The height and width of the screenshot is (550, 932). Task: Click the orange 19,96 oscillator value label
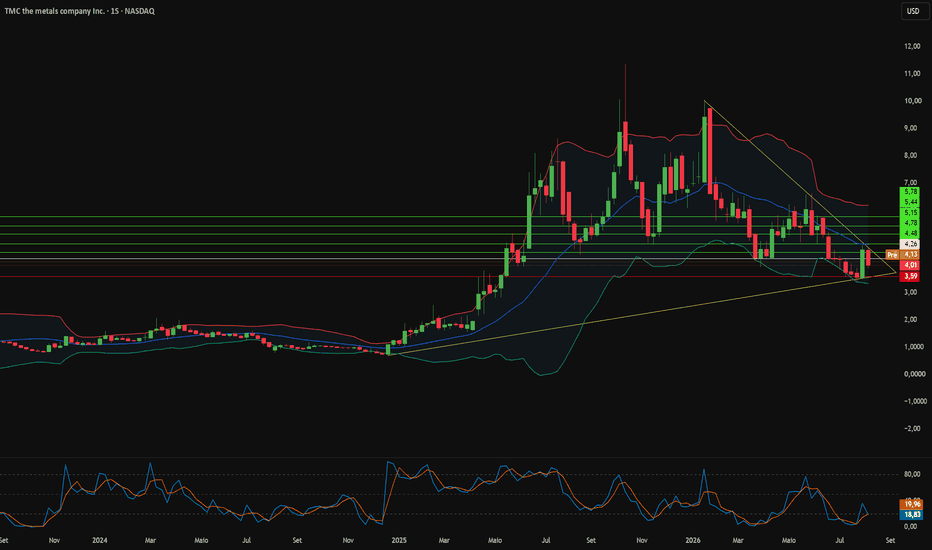[x=912, y=504]
